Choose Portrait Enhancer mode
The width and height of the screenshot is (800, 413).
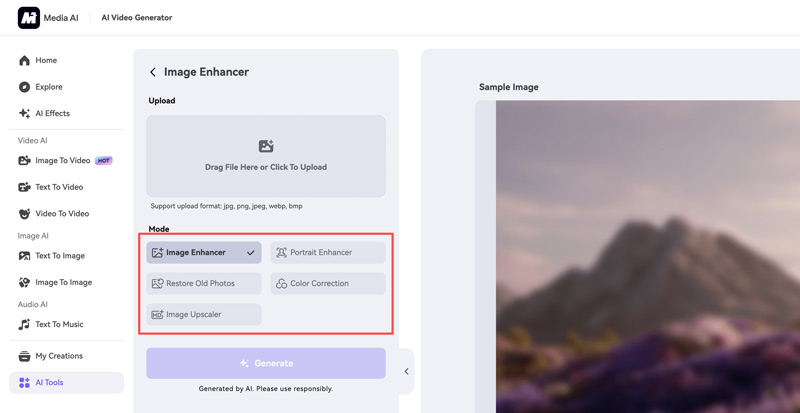pos(328,253)
